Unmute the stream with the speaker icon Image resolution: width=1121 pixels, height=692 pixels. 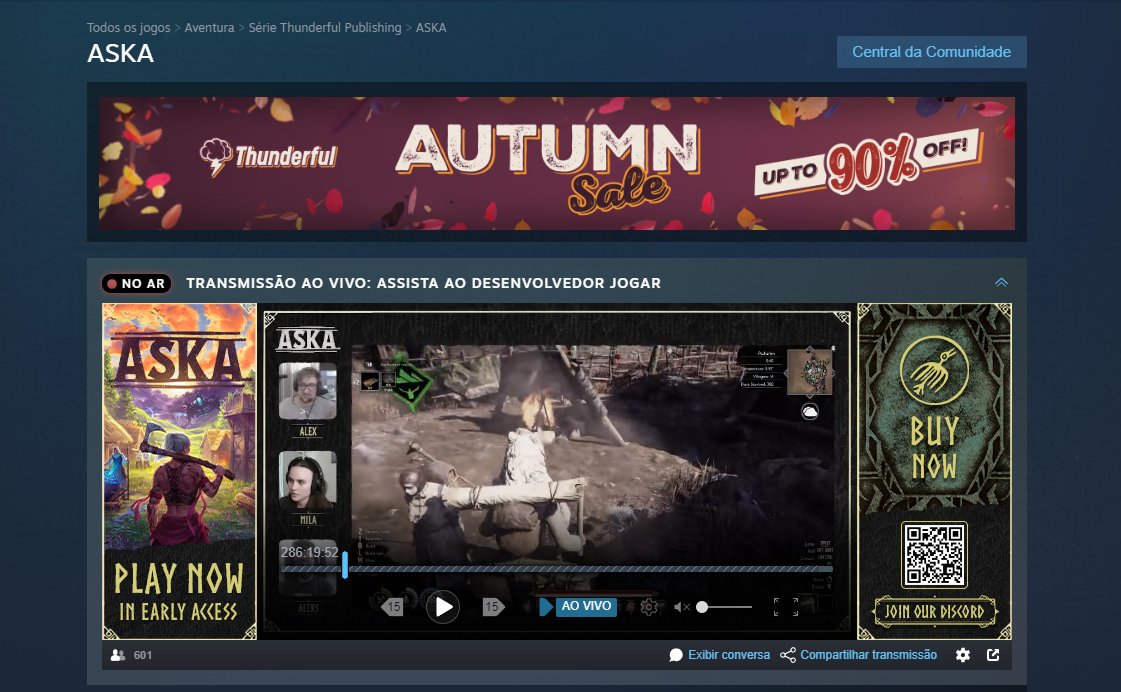681,607
